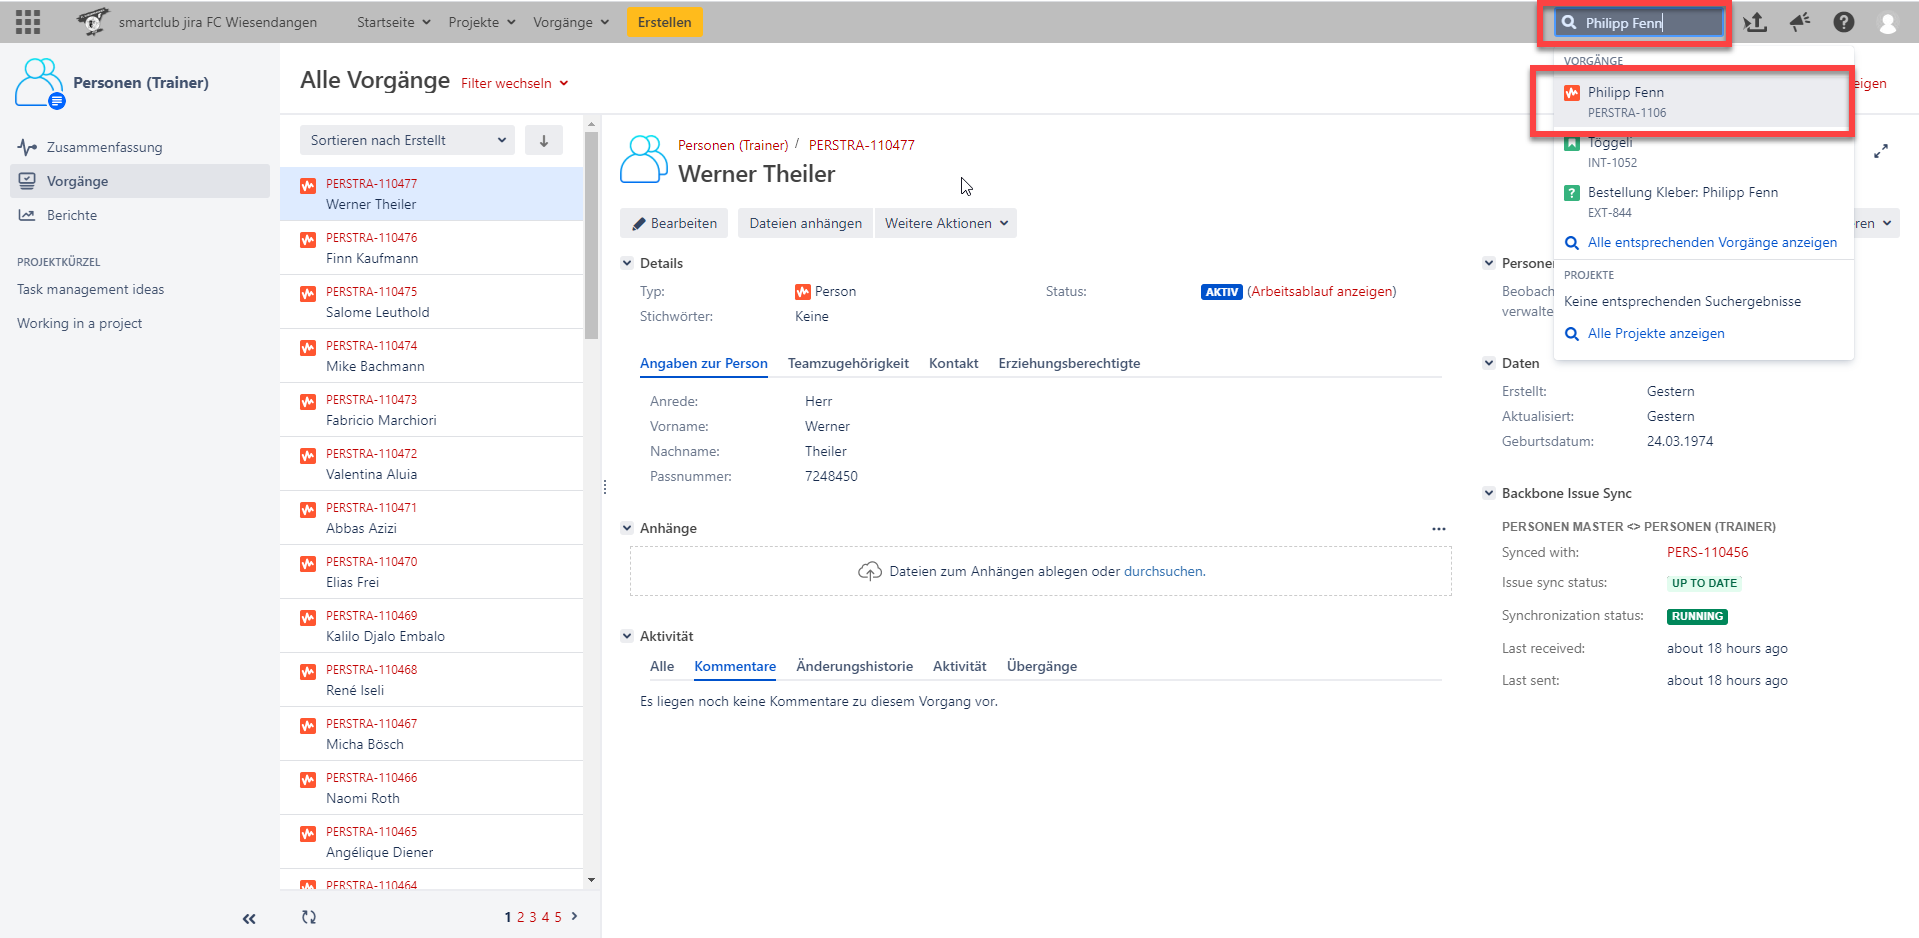The image size is (1919, 938).
Task: Open the Projekte menu
Action: click(x=481, y=22)
